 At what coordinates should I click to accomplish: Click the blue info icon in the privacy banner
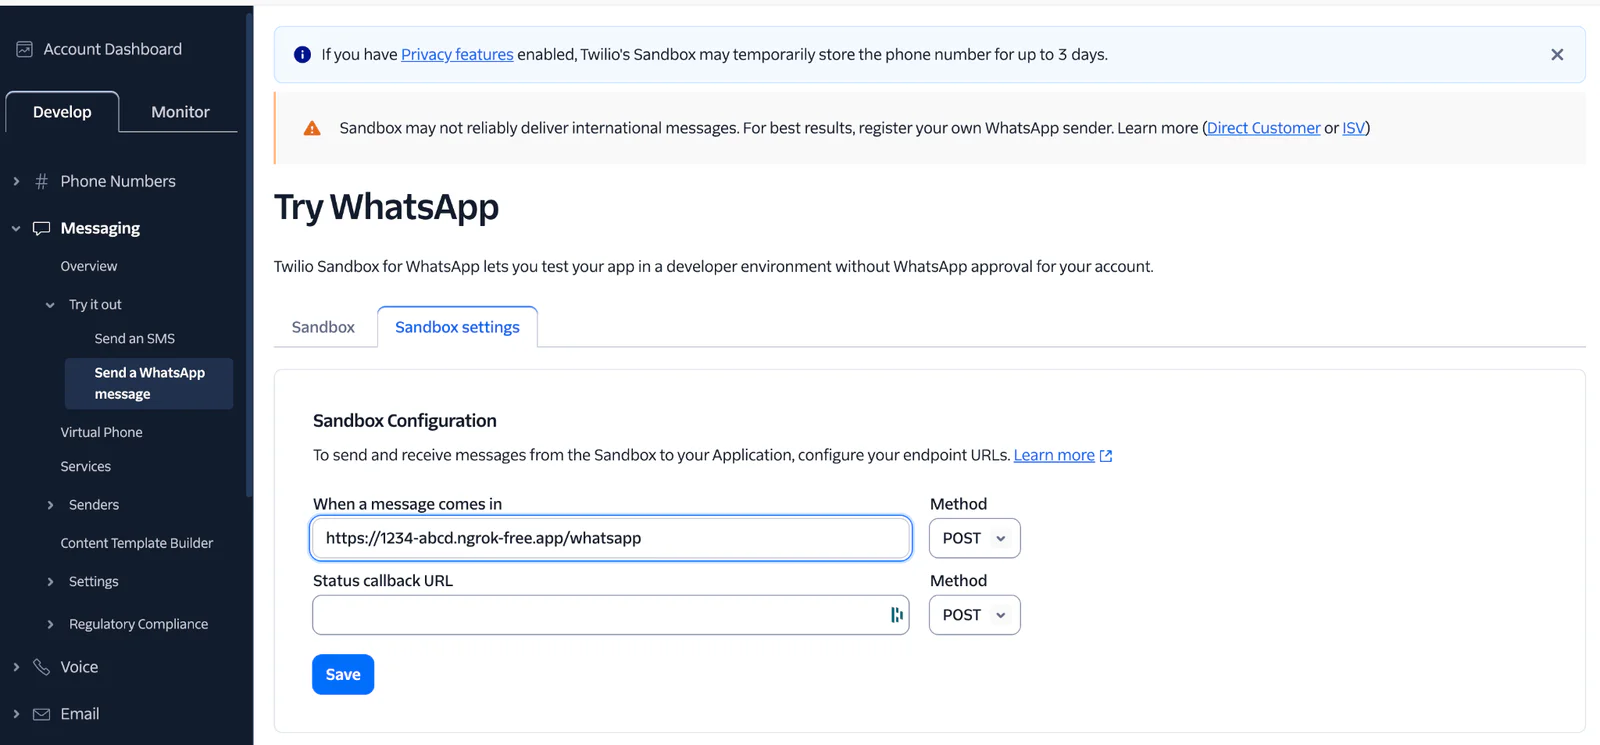tap(302, 55)
